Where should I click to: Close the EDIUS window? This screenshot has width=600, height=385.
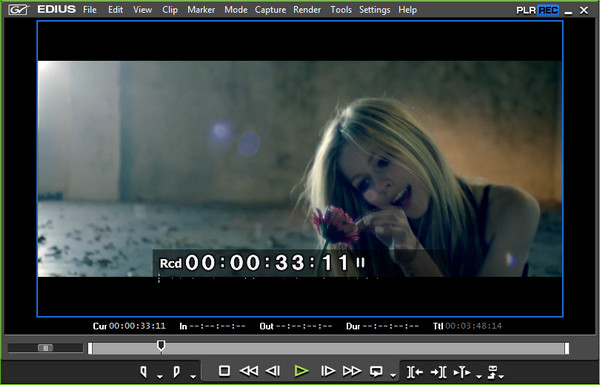(x=584, y=10)
